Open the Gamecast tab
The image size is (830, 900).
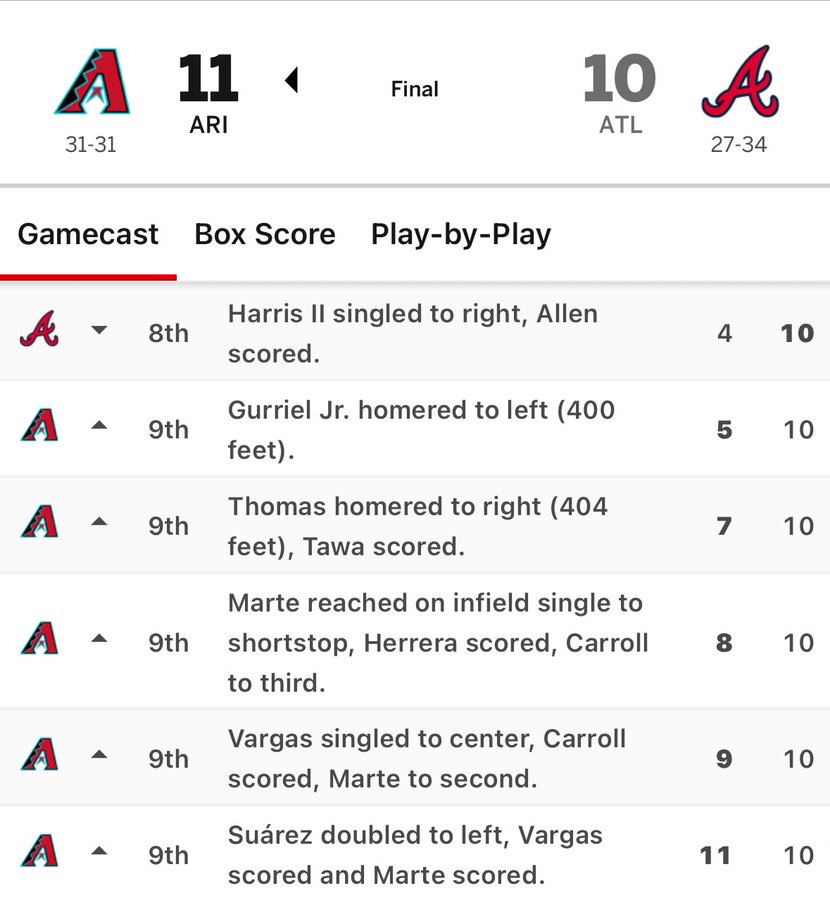coord(88,234)
